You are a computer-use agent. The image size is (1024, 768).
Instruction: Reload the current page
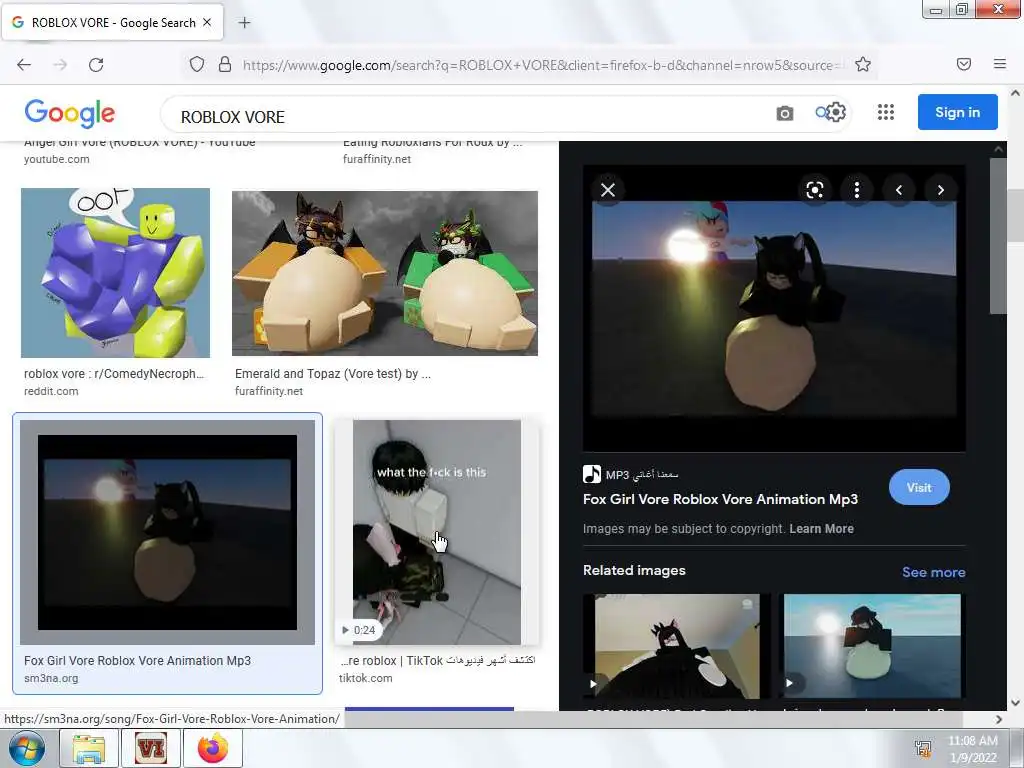pyautogui.click(x=96, y=65)
